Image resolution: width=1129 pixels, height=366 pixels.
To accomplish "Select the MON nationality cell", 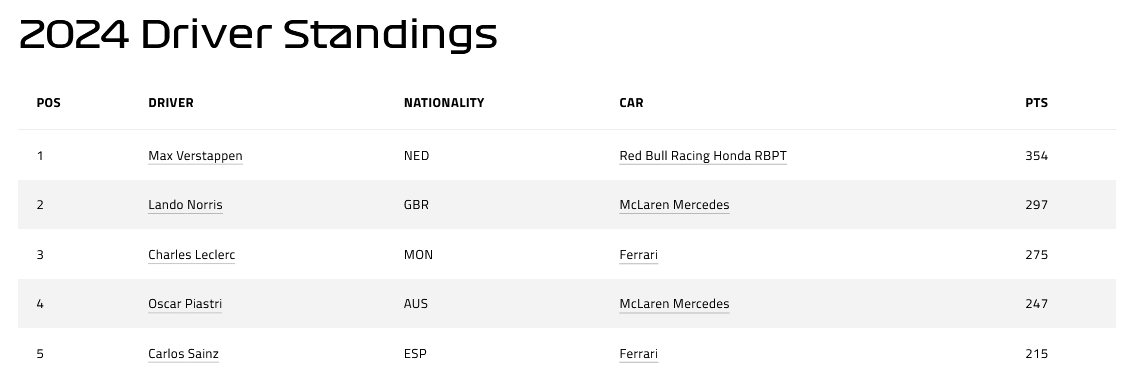I will click(418, 255).
